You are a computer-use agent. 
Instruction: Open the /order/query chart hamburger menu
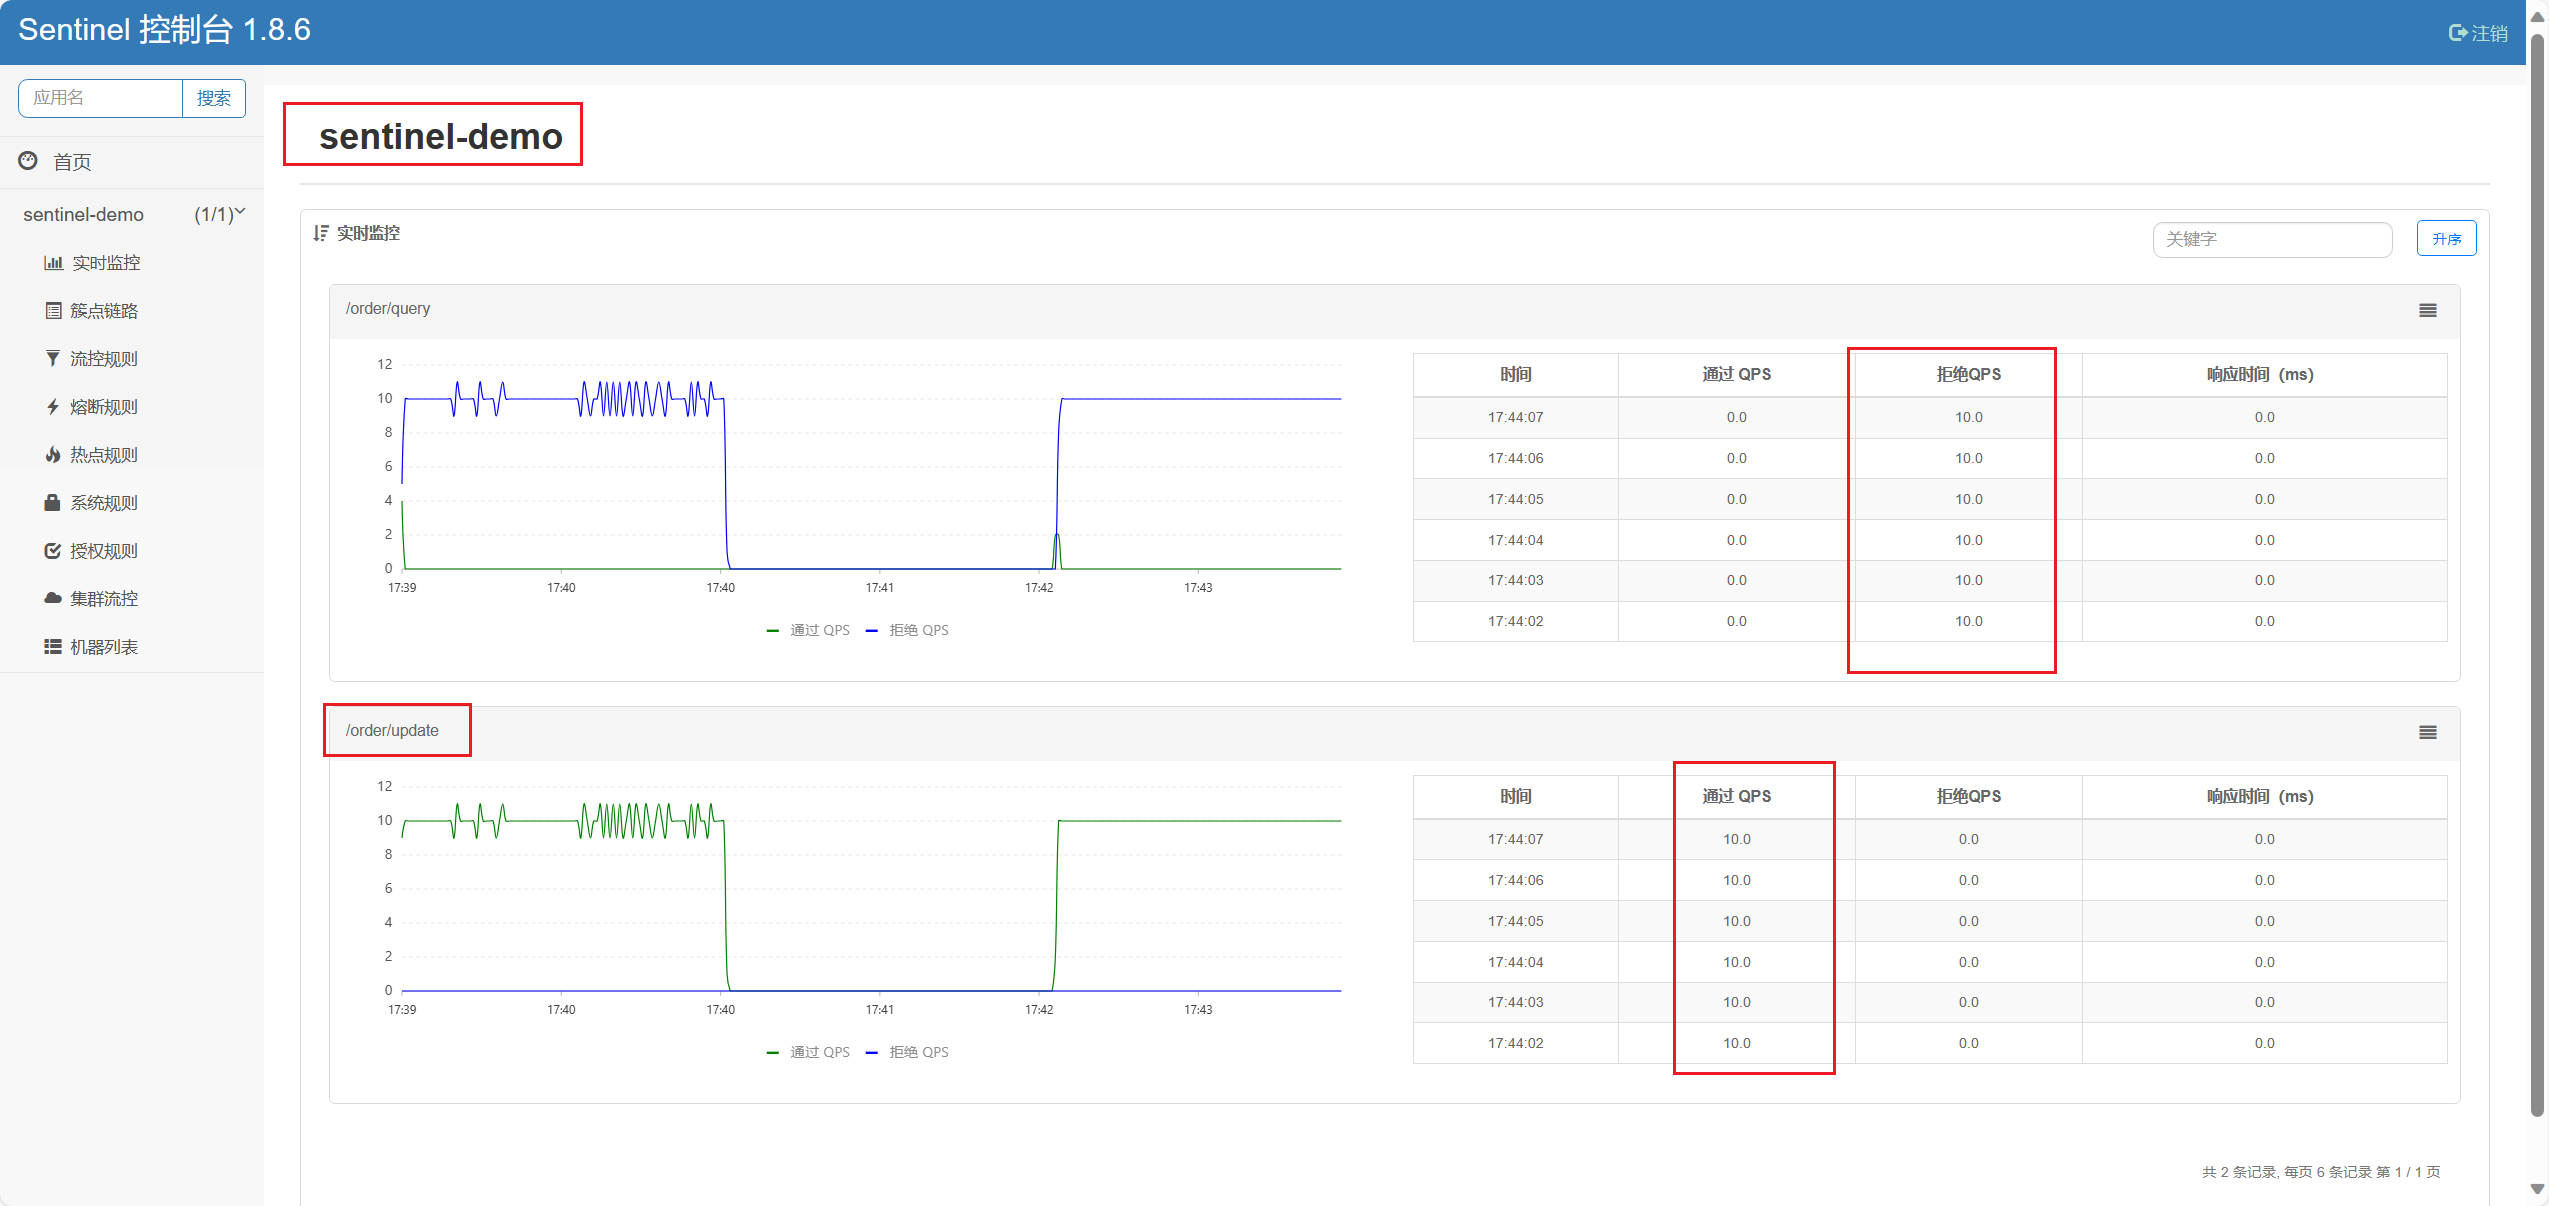tap(2427, 311)
